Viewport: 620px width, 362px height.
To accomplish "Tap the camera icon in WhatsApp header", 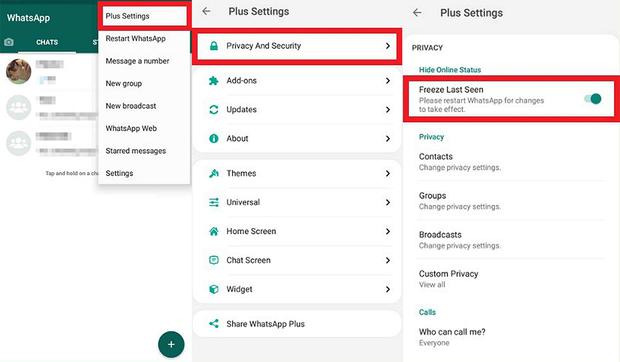I will pos(9,42).
